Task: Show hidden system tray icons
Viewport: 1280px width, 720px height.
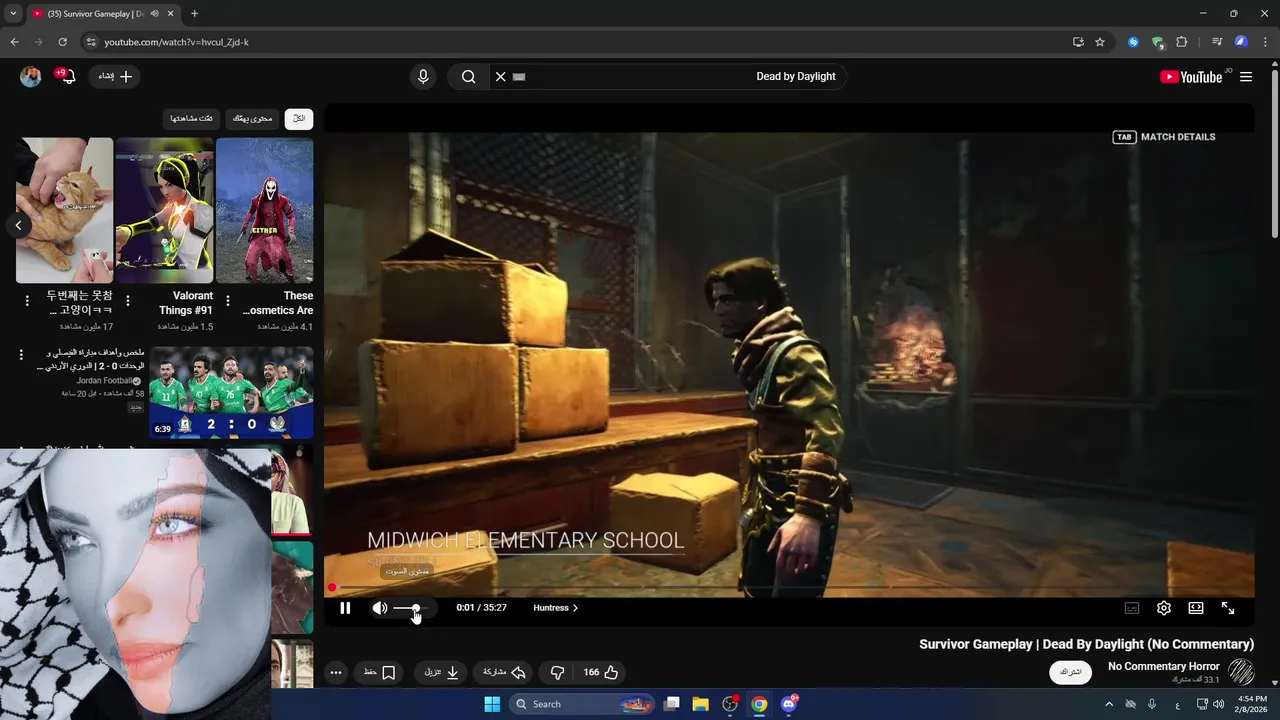Action: click(x=1108, y=704)
